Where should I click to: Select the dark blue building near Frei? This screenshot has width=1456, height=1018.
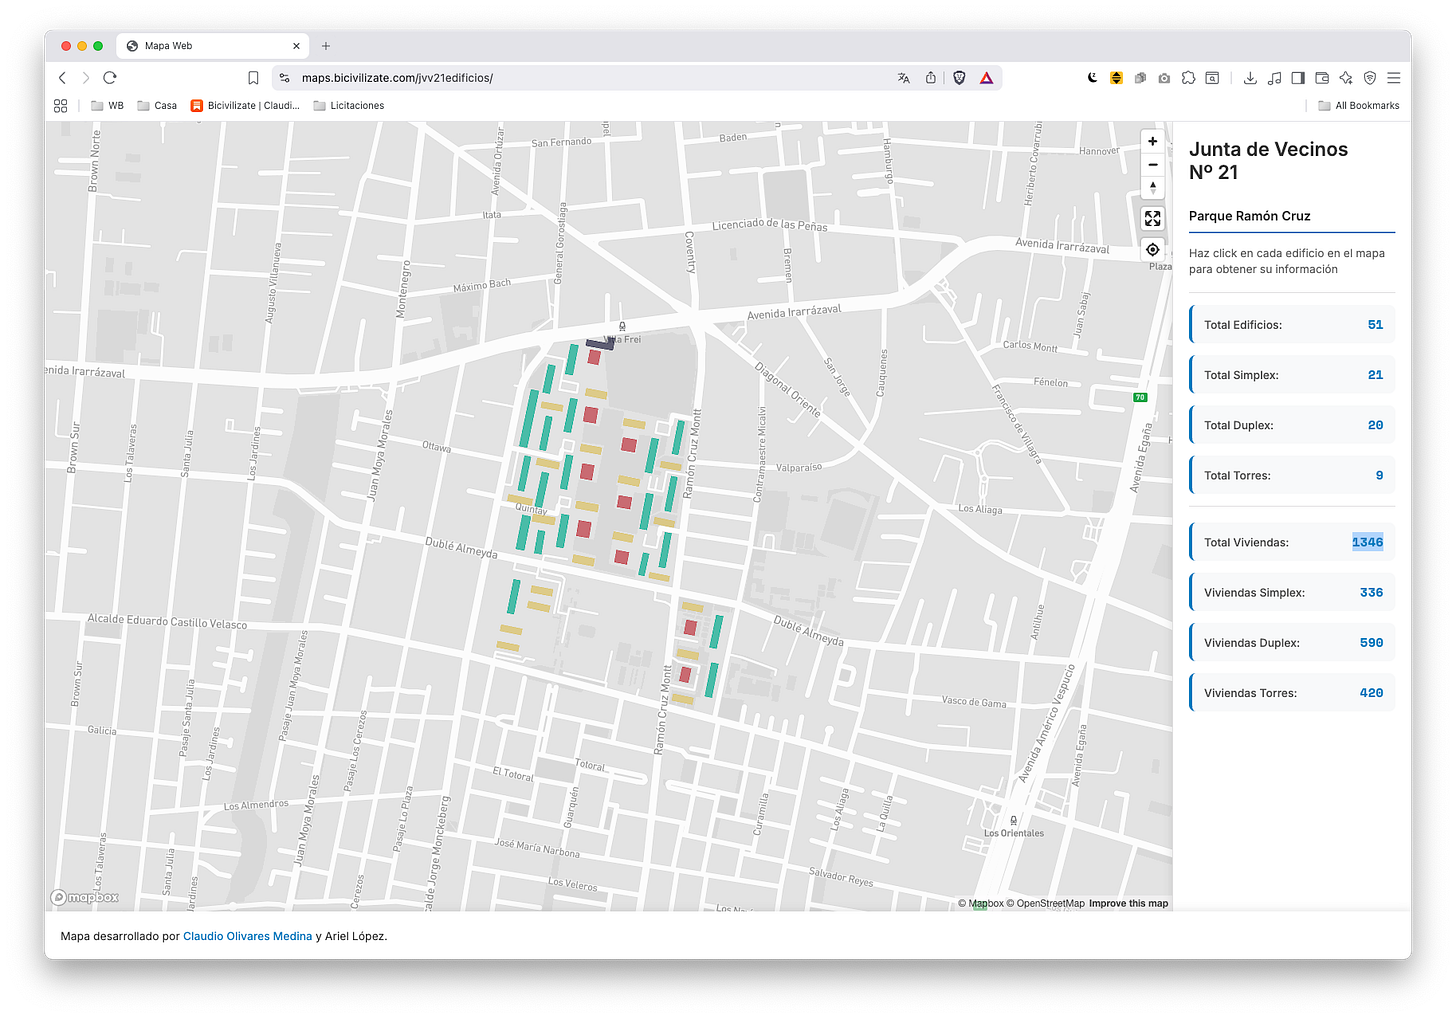[x=600, y=343]
